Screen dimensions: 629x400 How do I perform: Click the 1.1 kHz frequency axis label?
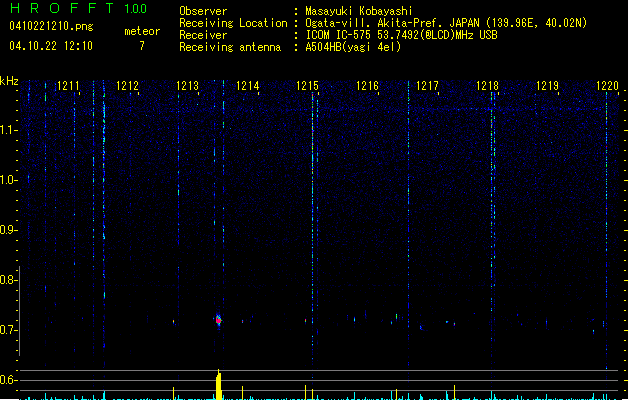pos(8,130)
